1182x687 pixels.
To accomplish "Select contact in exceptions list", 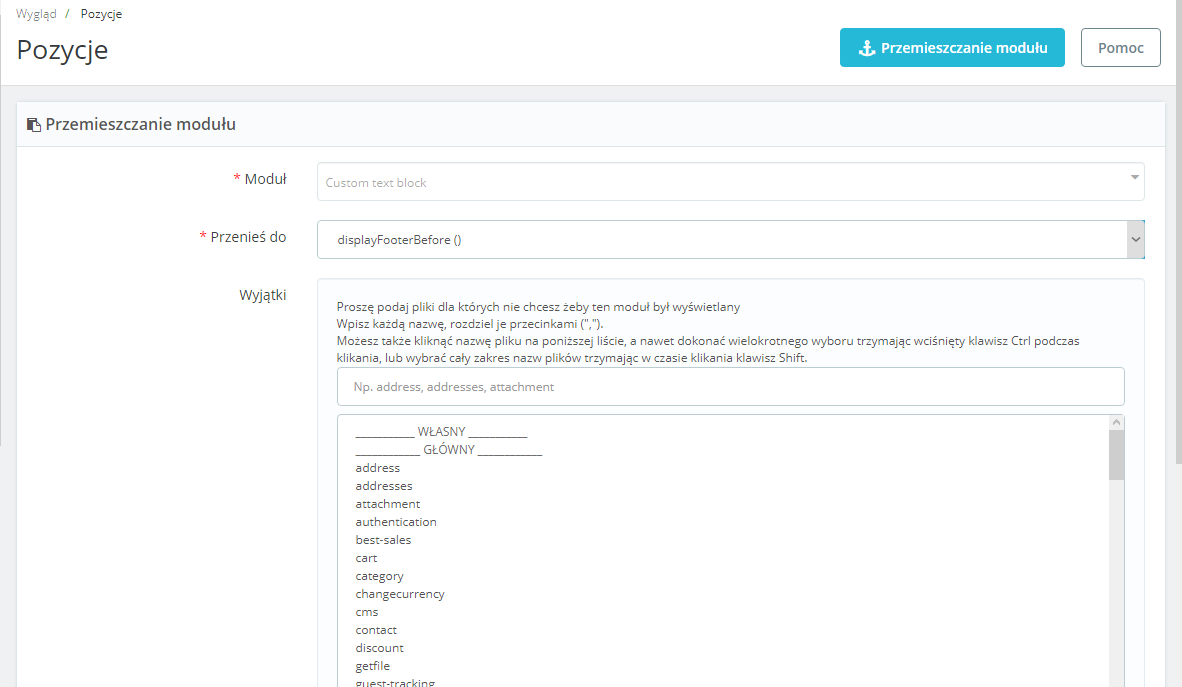I will point(375,630).
